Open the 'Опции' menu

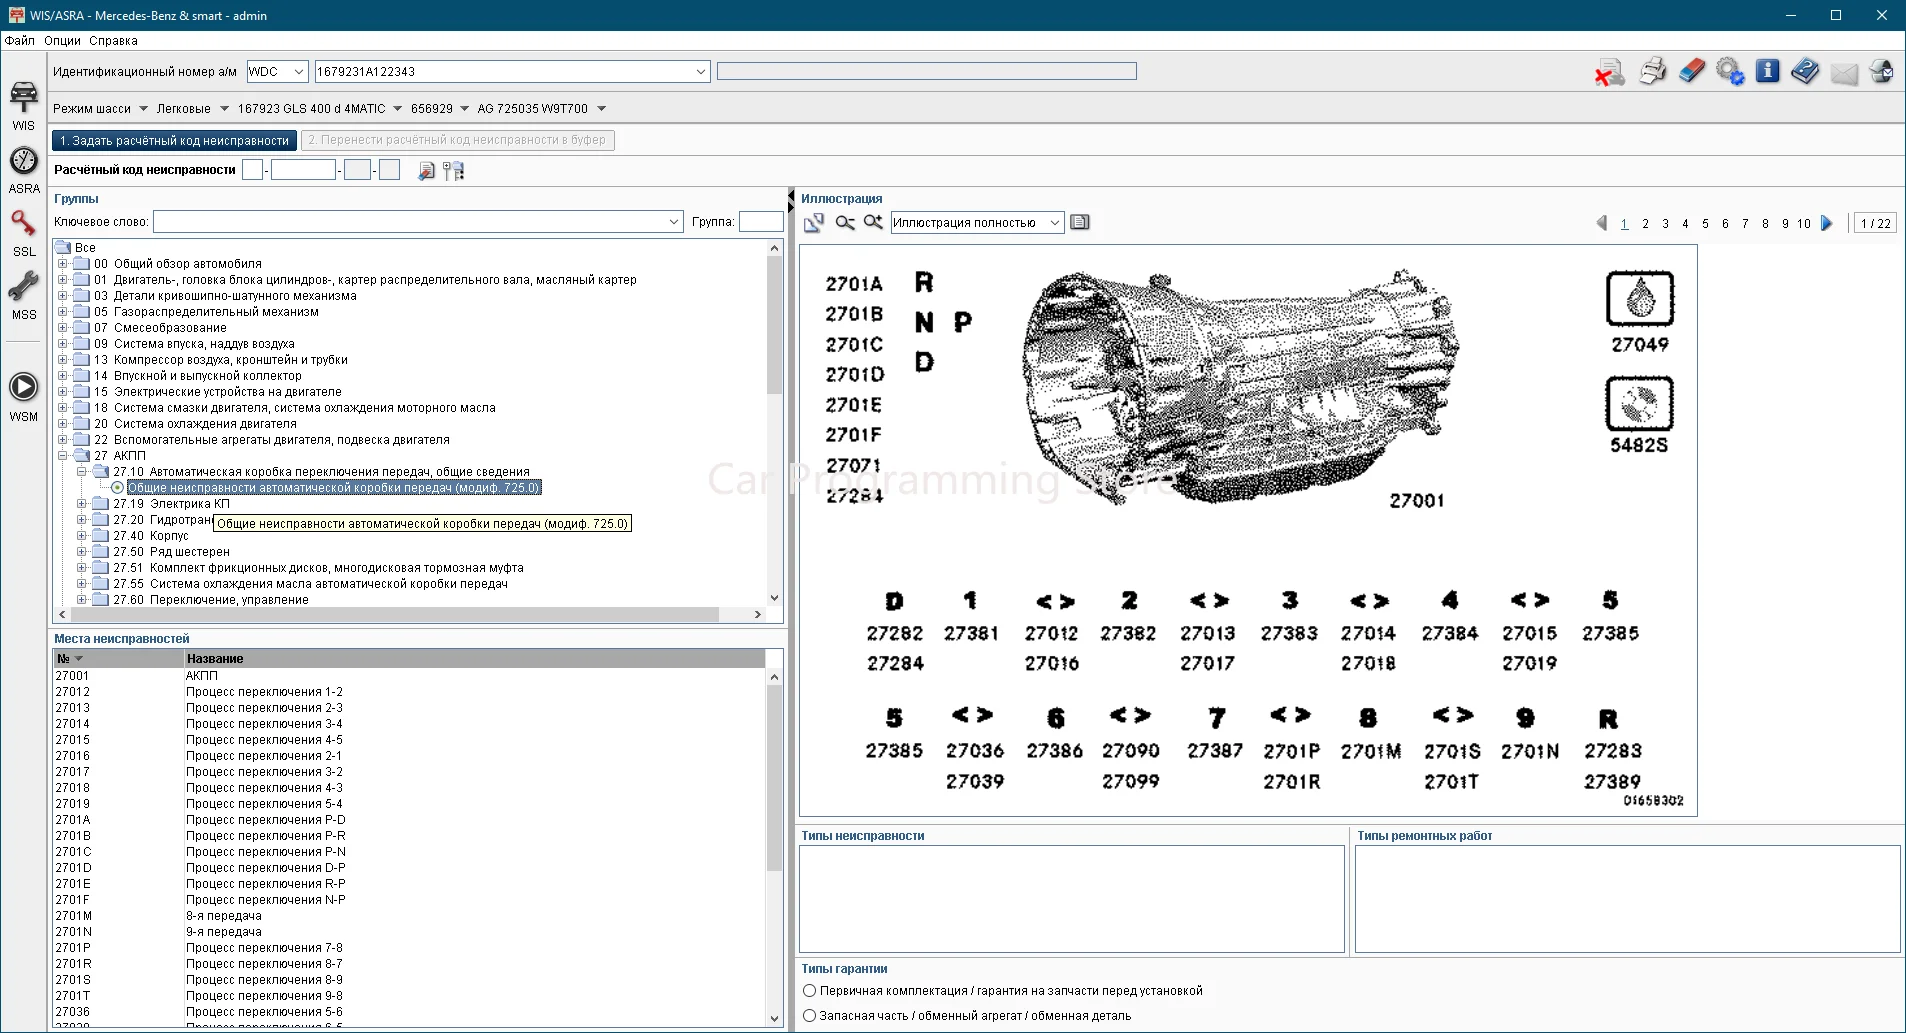pyautogui.click(x=62, y=41)
